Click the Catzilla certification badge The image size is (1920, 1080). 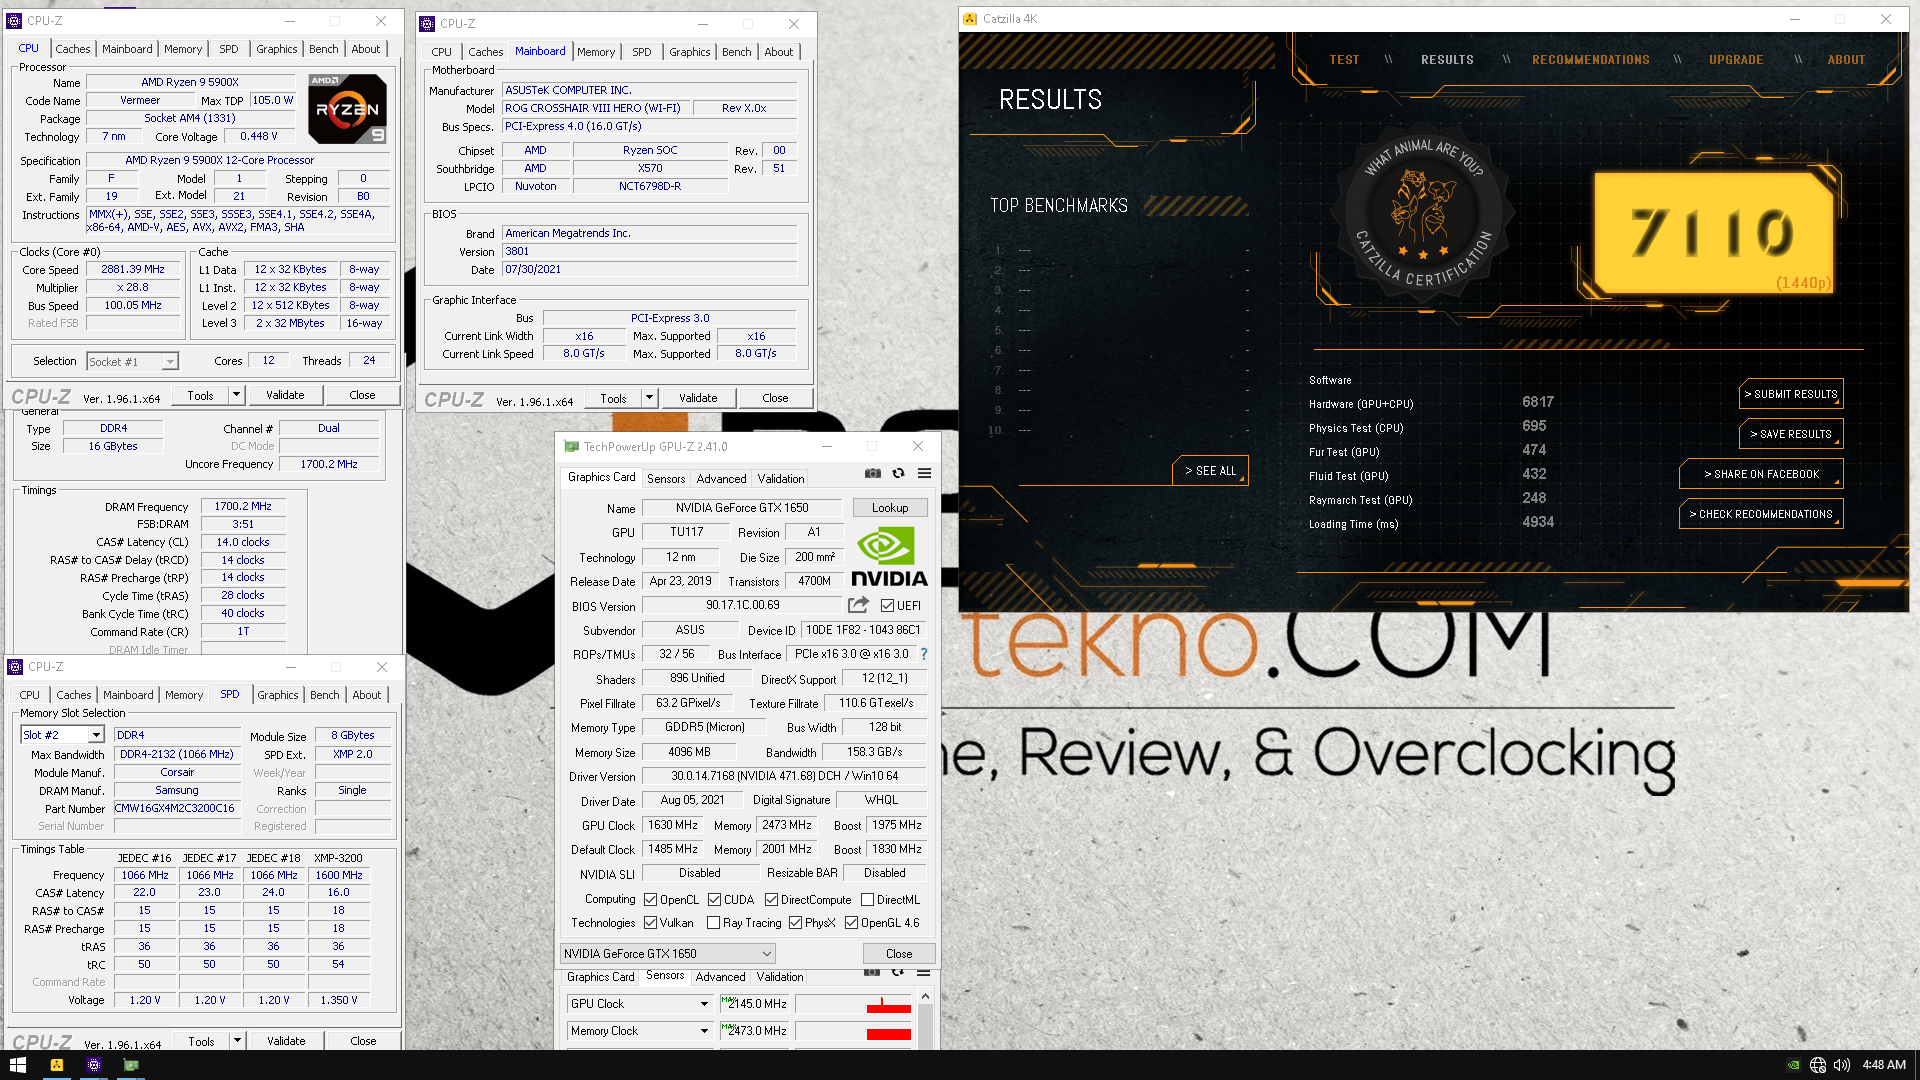click(1423, 214)
